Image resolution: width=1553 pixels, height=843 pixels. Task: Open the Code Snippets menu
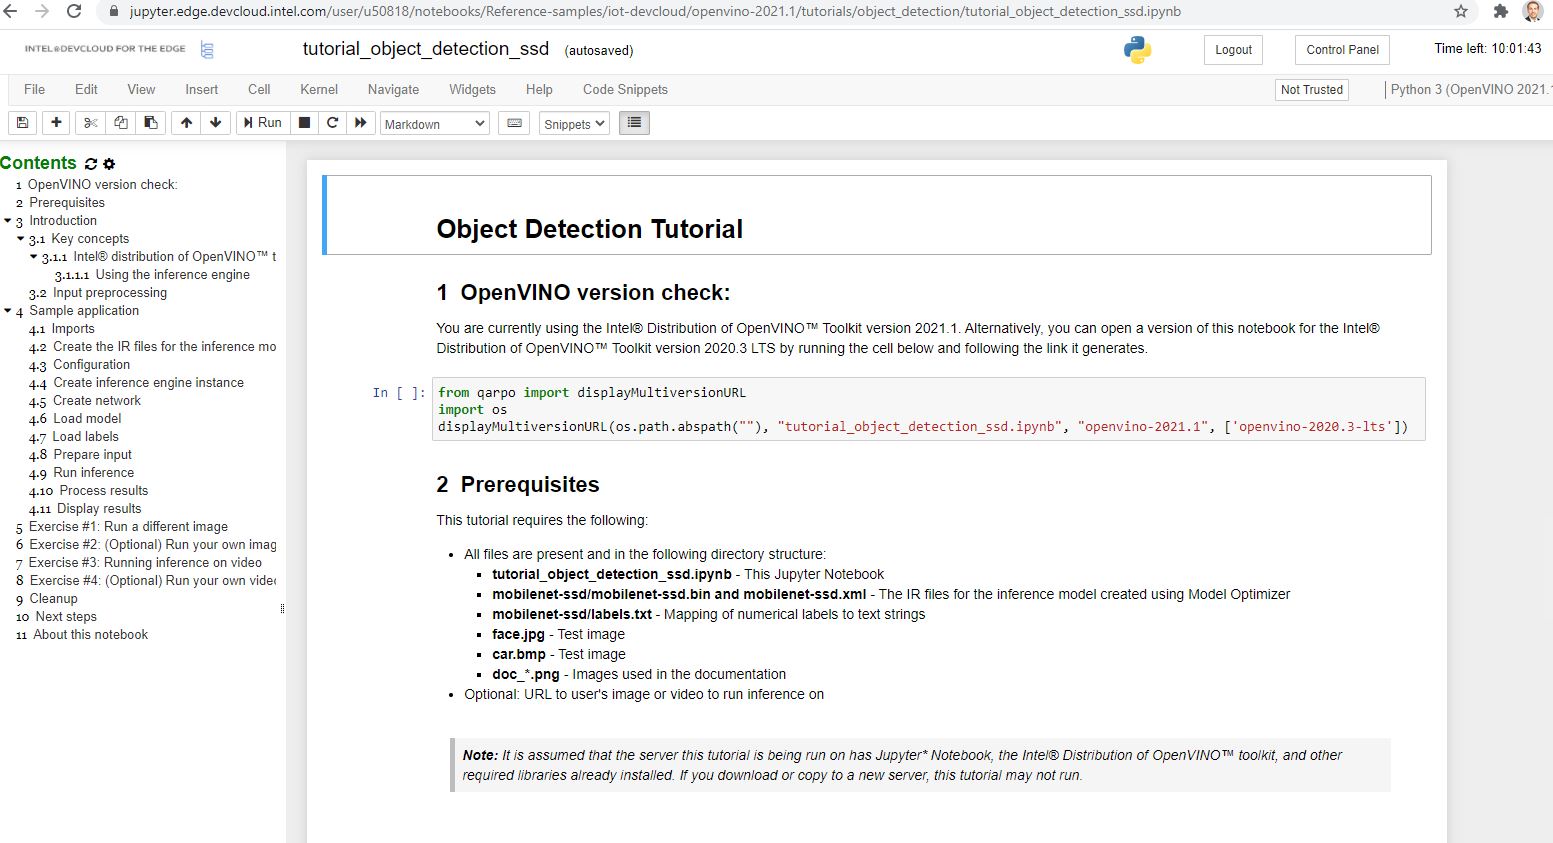click(625, 90)
